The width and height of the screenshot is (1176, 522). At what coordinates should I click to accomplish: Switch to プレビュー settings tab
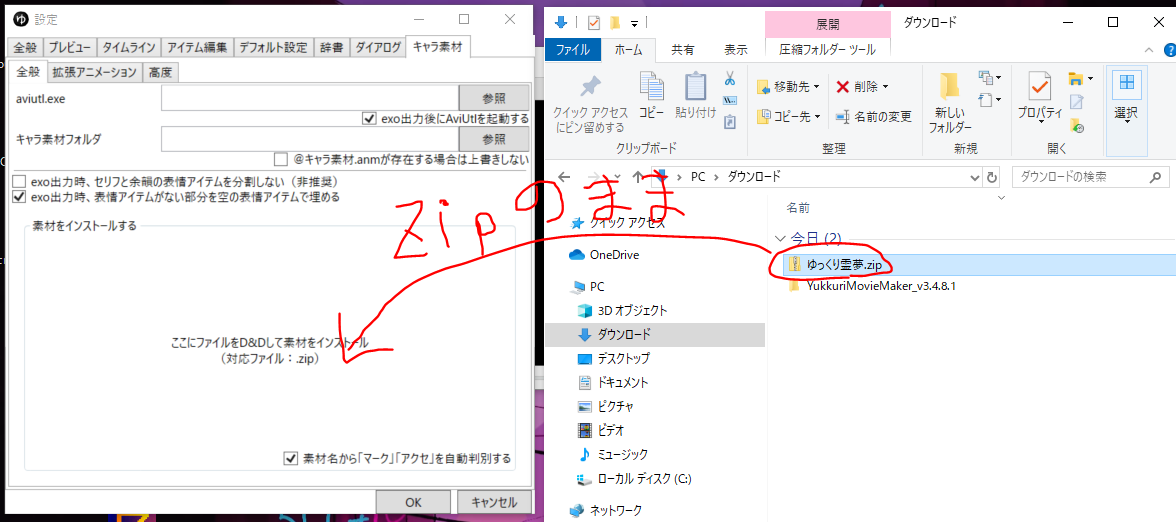[70, 48]
